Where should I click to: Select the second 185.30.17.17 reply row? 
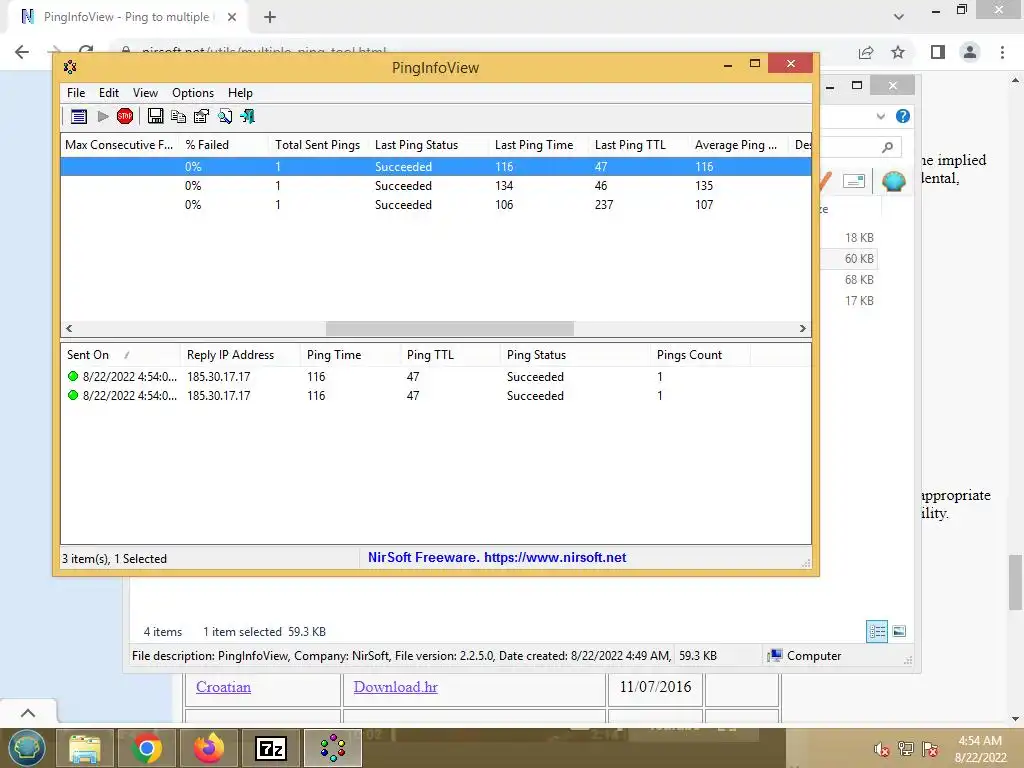[x=436, y=395]
